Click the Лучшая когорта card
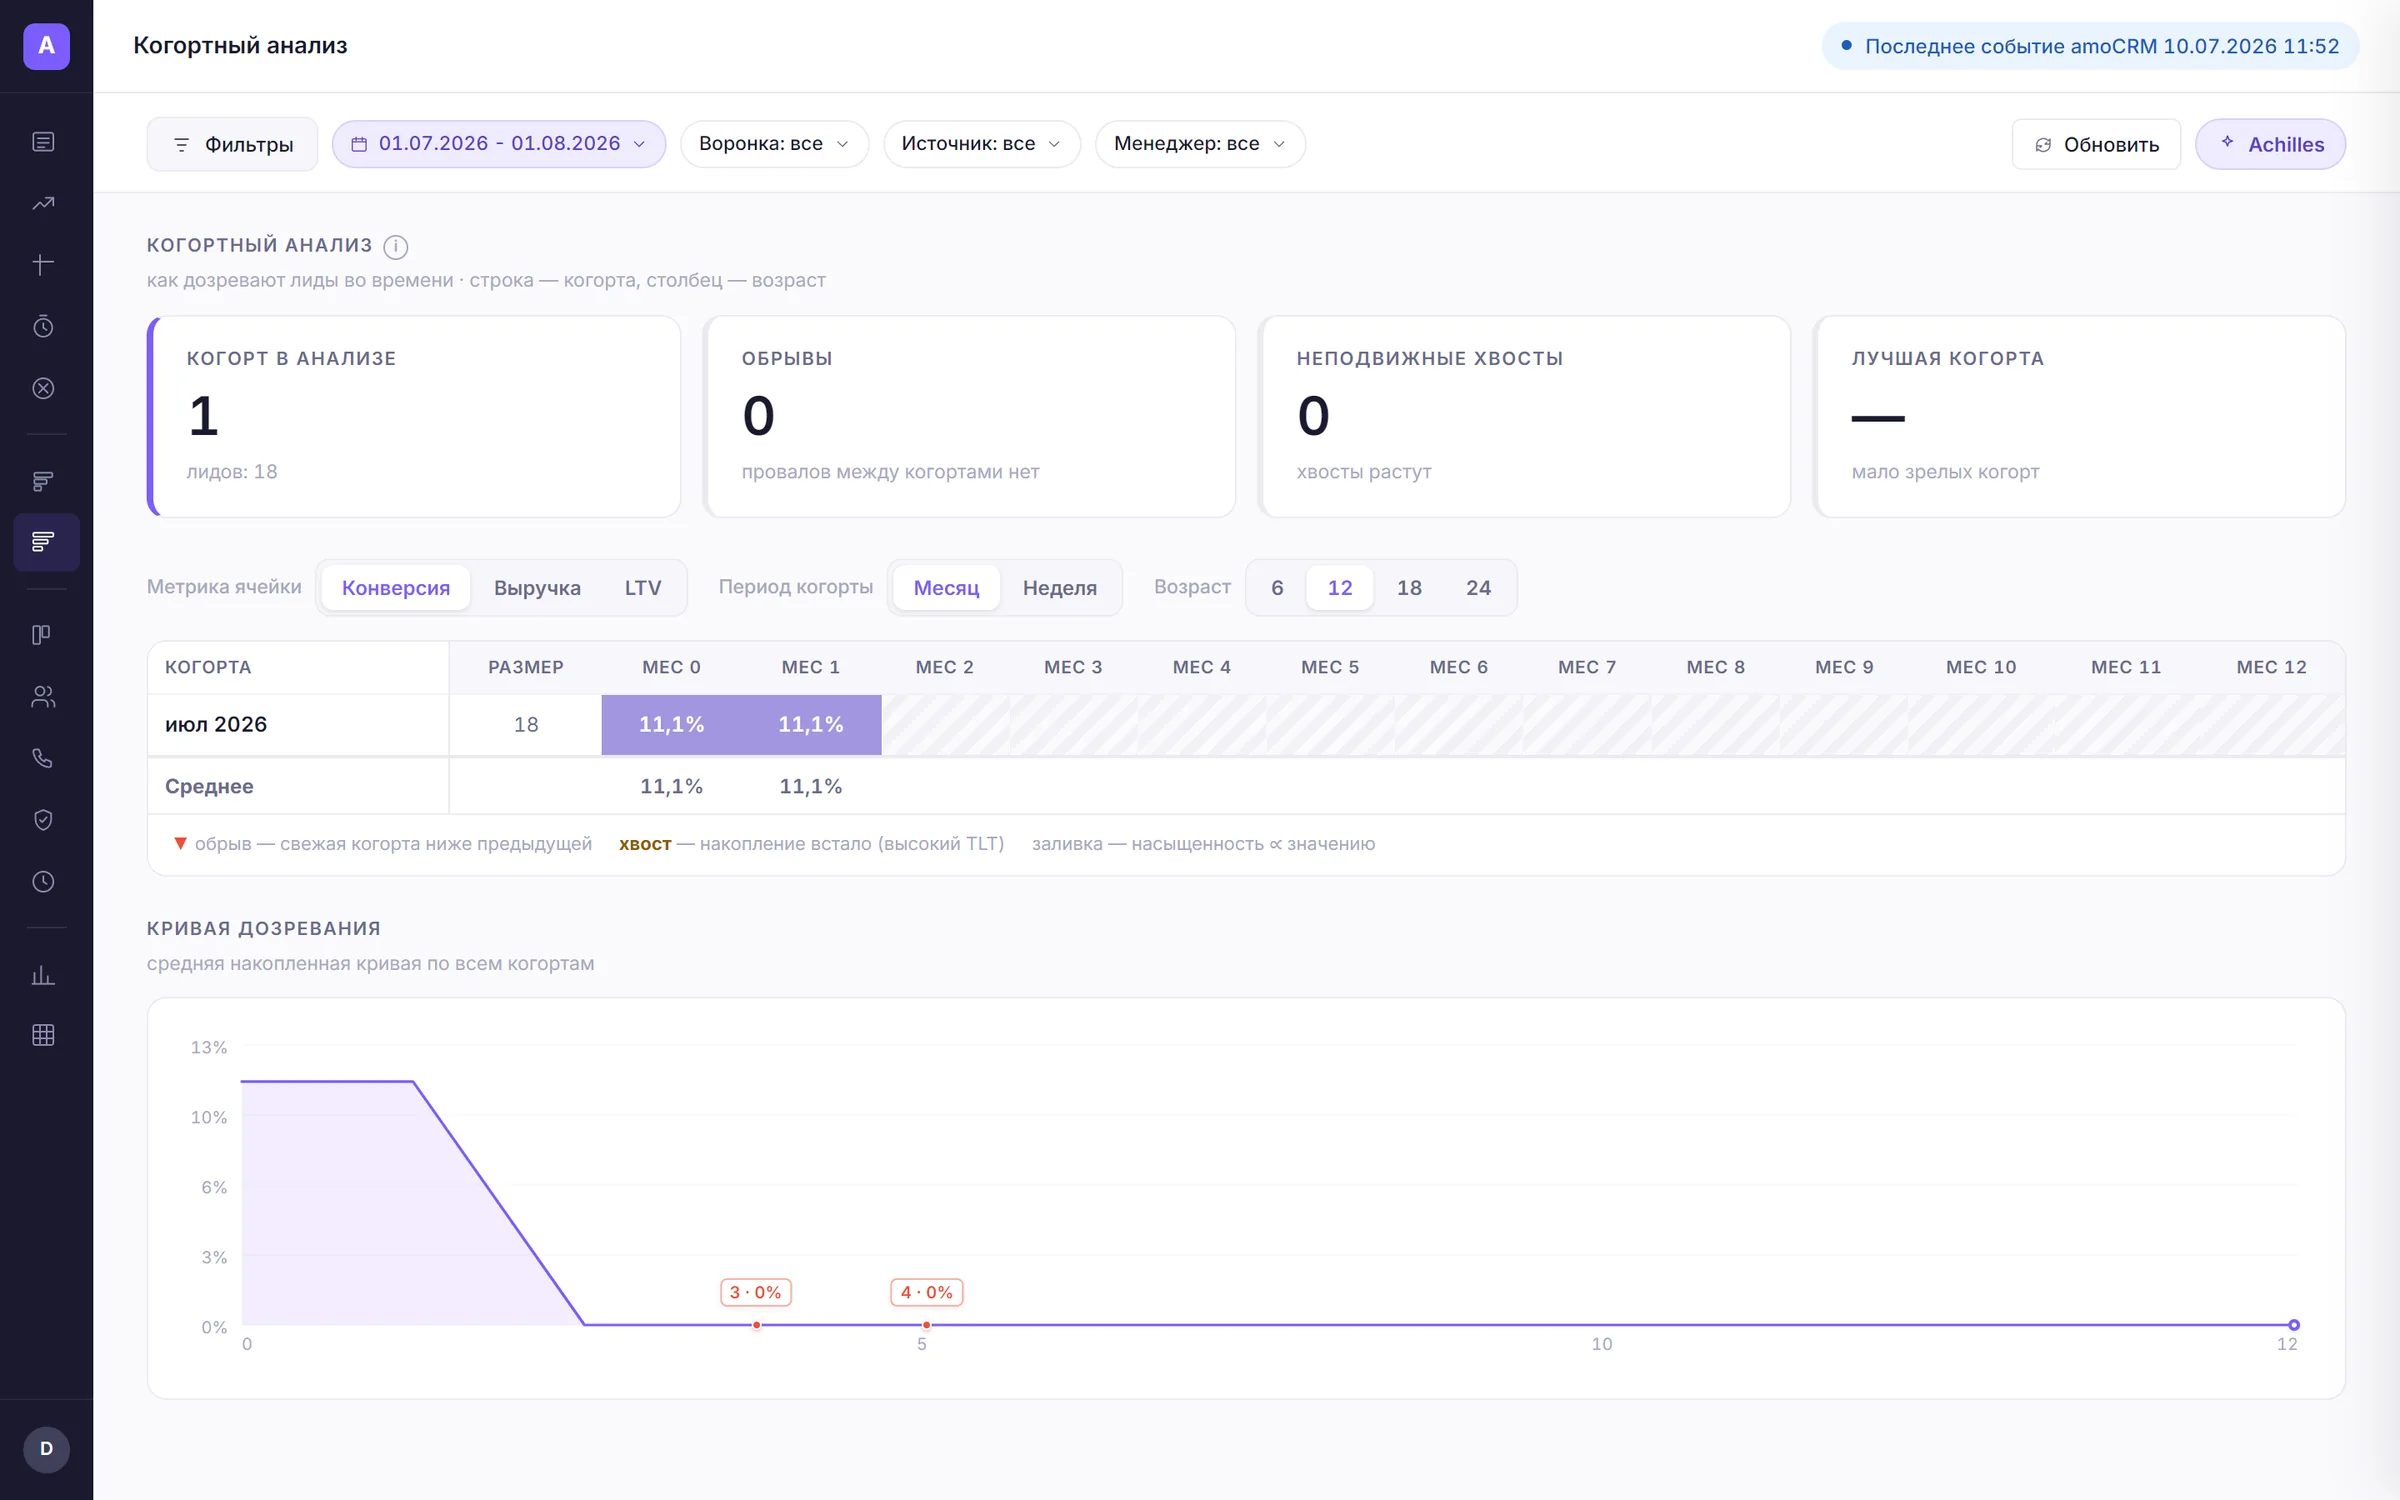Image resolution: width=2400 pixels, height=1500 pixels. point(2079,417)
